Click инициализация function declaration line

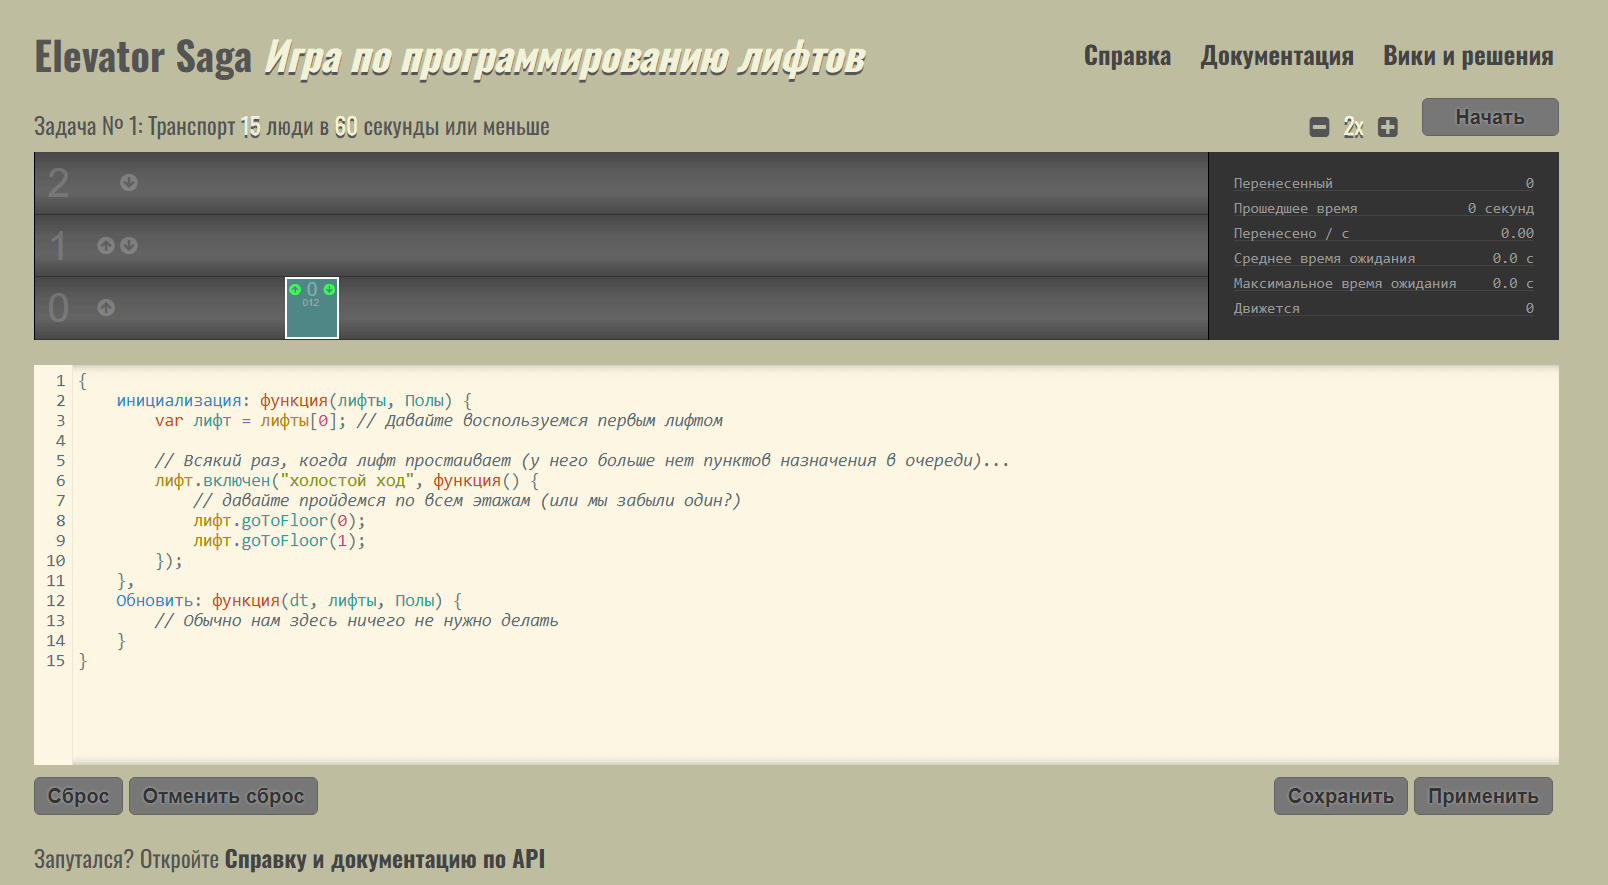[x=294, y=401]
